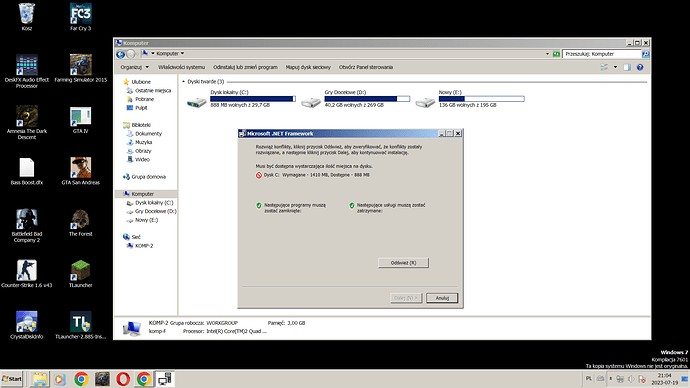This screenshot has width=690, height=388.
Task: Click the Odśwież (R) button
Action: coord(403,263)
